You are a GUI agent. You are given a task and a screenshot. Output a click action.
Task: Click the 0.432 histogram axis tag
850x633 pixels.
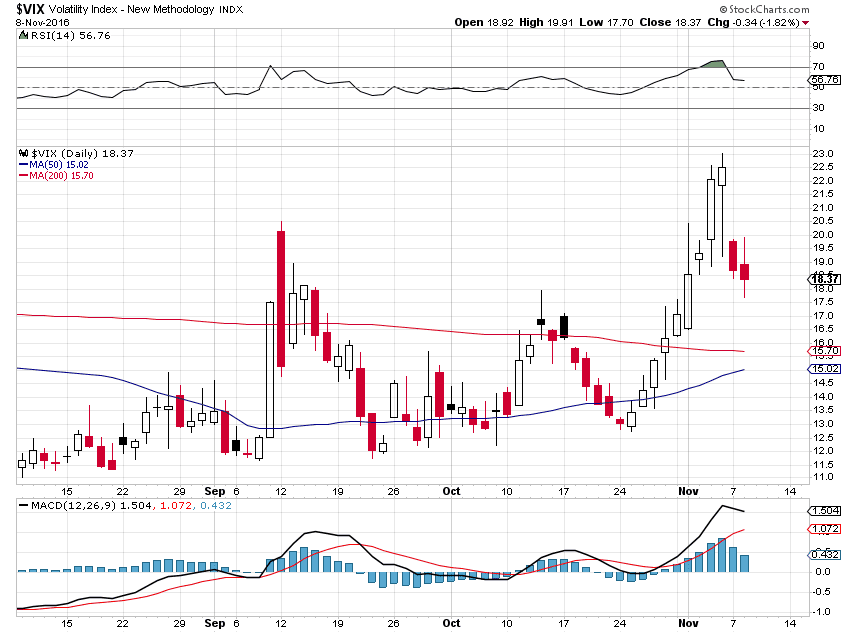point(825,554)
